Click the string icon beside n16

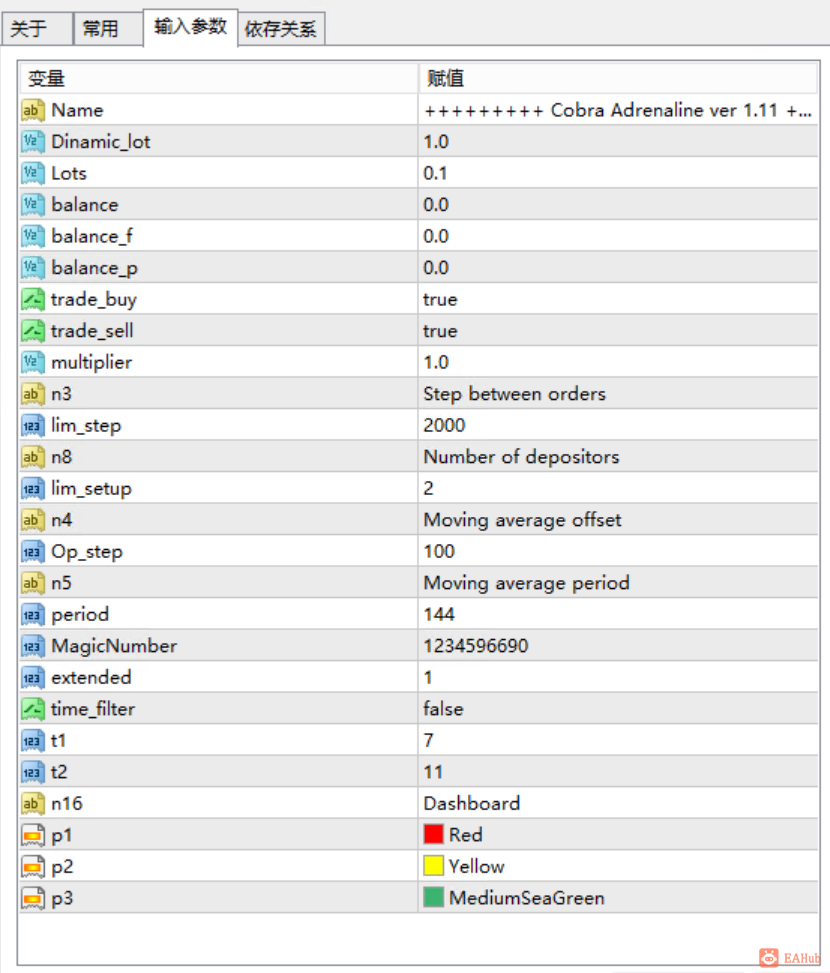click(33, 804)
